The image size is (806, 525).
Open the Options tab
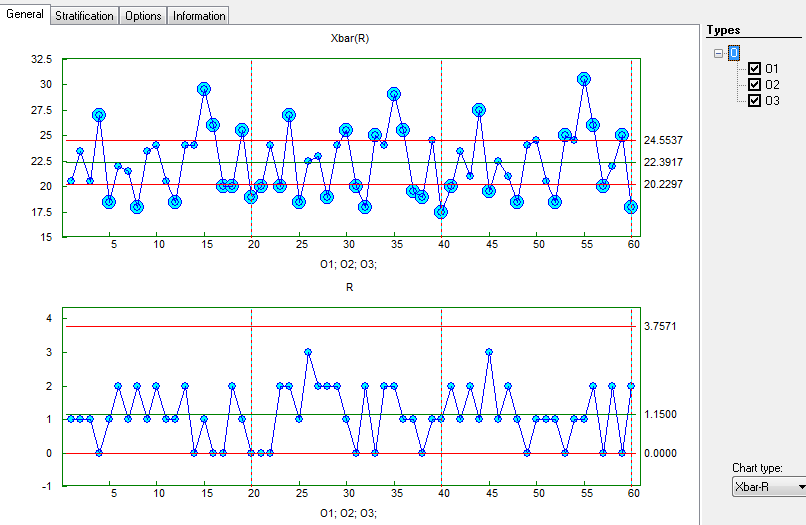point(143,16)
